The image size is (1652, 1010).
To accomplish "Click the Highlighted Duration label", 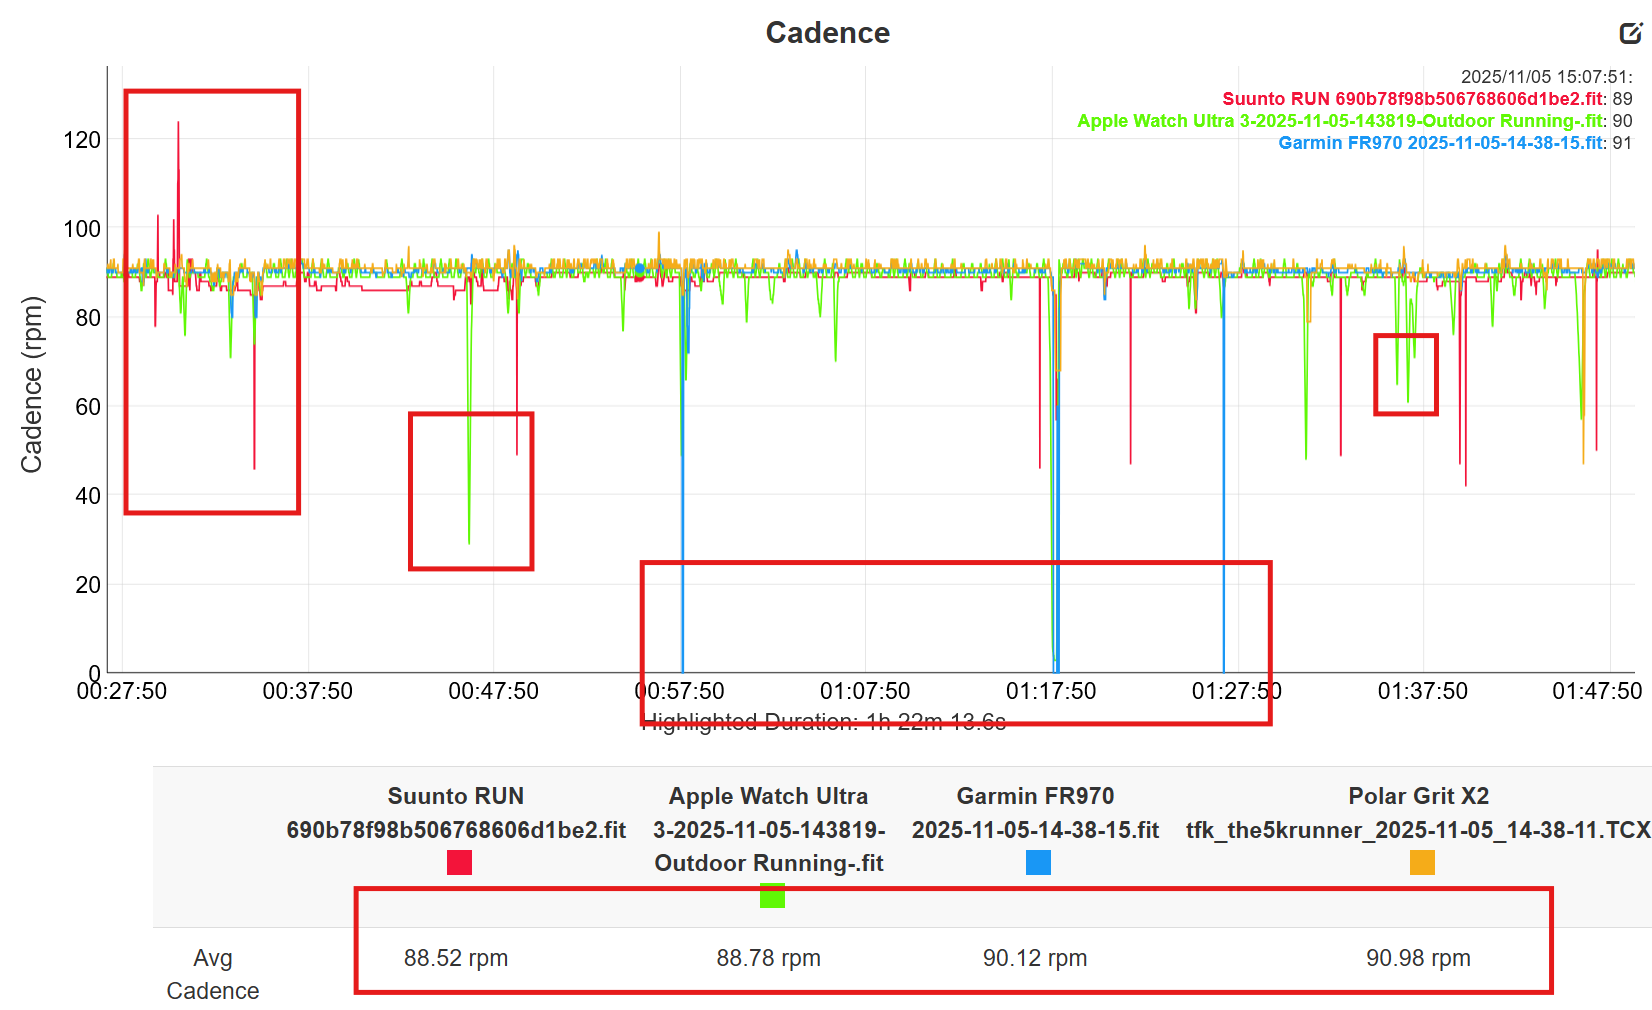I will pos(823,720).
